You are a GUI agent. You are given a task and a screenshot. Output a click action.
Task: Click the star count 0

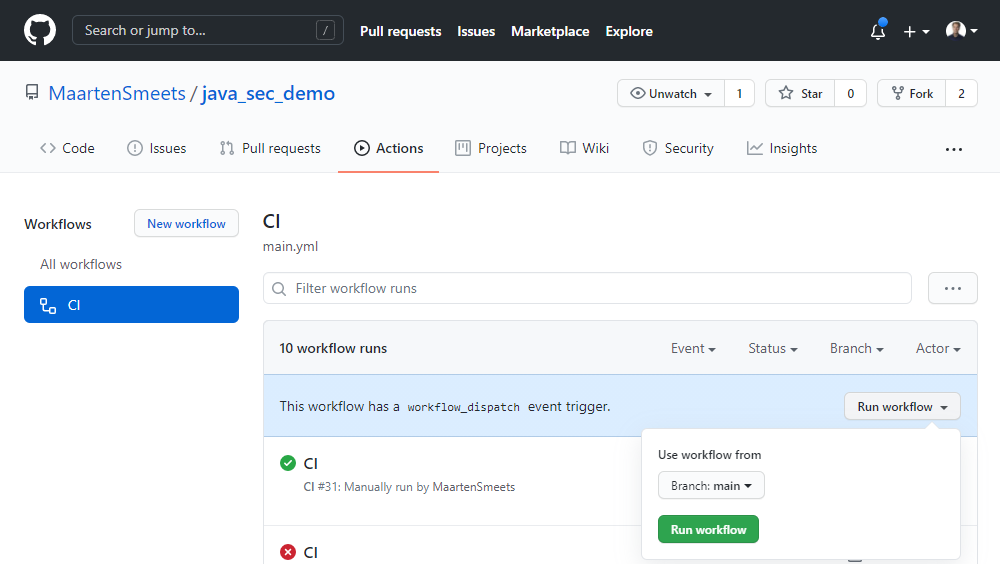point(850,93)
